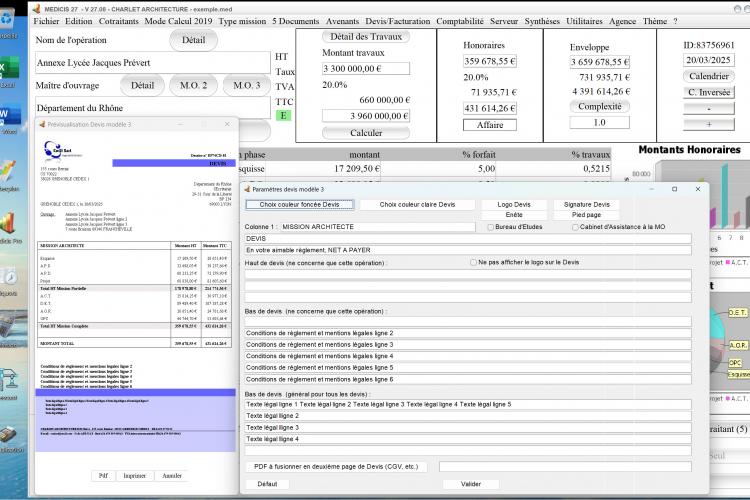Screen dimensions: 750x500
Task: Click Choix couleur foncée Devis button
Action: pyautogui.click(x=300, y=205)
